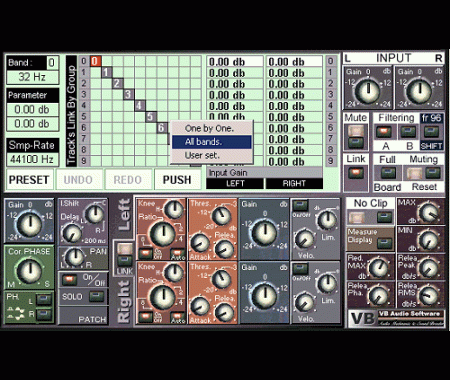This screenshot has width=450, height=380.
Task: Toggle the lit LINK button between Left and Right
Action: [x=125, y=249]
